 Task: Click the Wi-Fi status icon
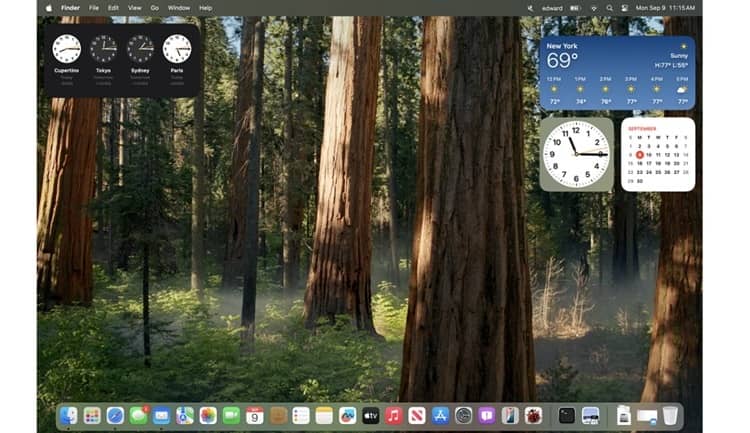pyautogui.click(x=594, y=8)
